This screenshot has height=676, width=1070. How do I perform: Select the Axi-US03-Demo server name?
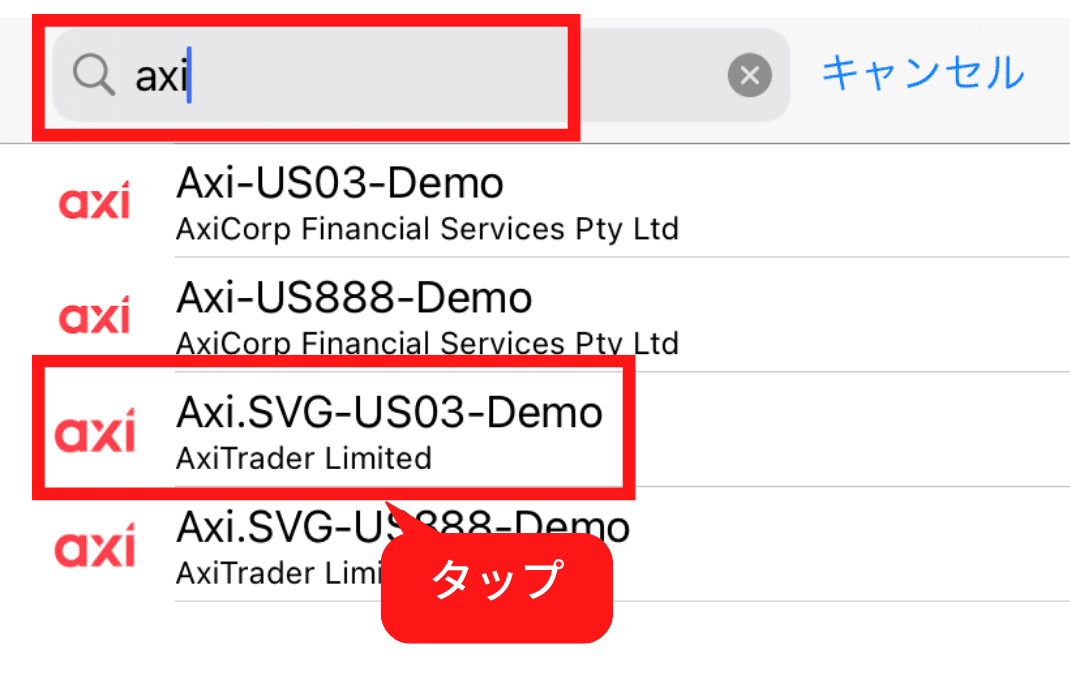340,183
